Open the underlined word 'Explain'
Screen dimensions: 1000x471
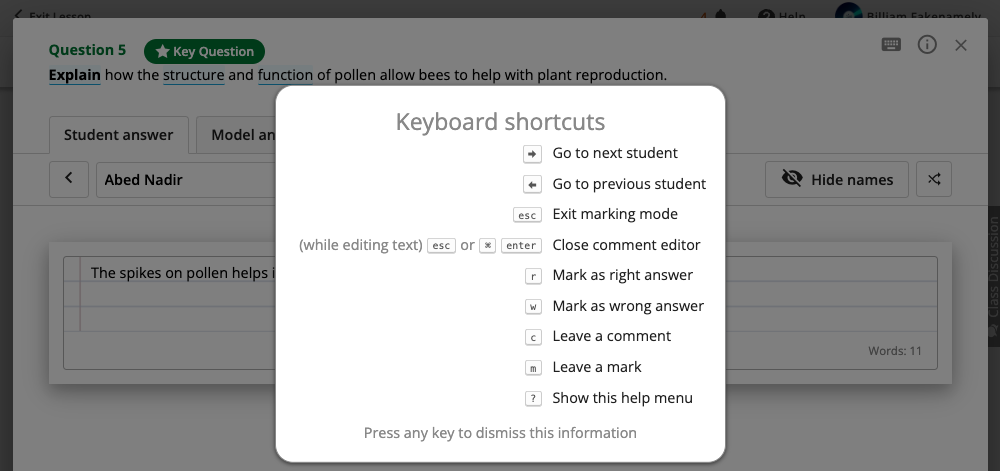75,75
